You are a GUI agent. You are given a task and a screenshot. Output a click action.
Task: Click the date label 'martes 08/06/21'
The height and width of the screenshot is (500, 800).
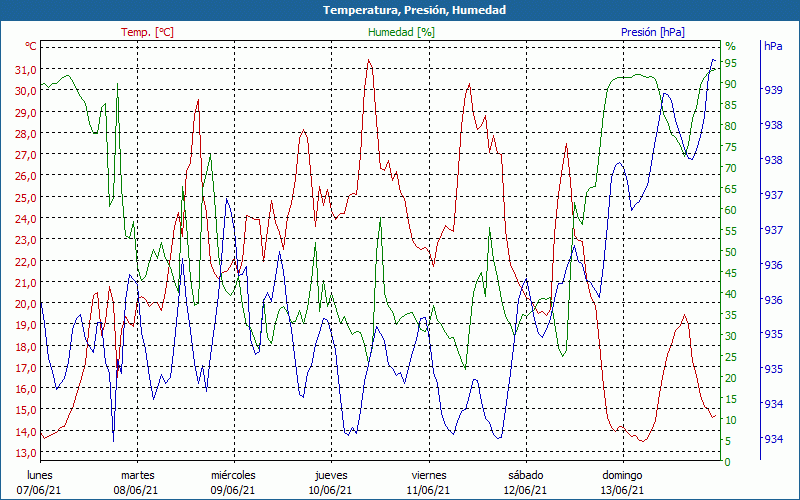pos(136,483)
